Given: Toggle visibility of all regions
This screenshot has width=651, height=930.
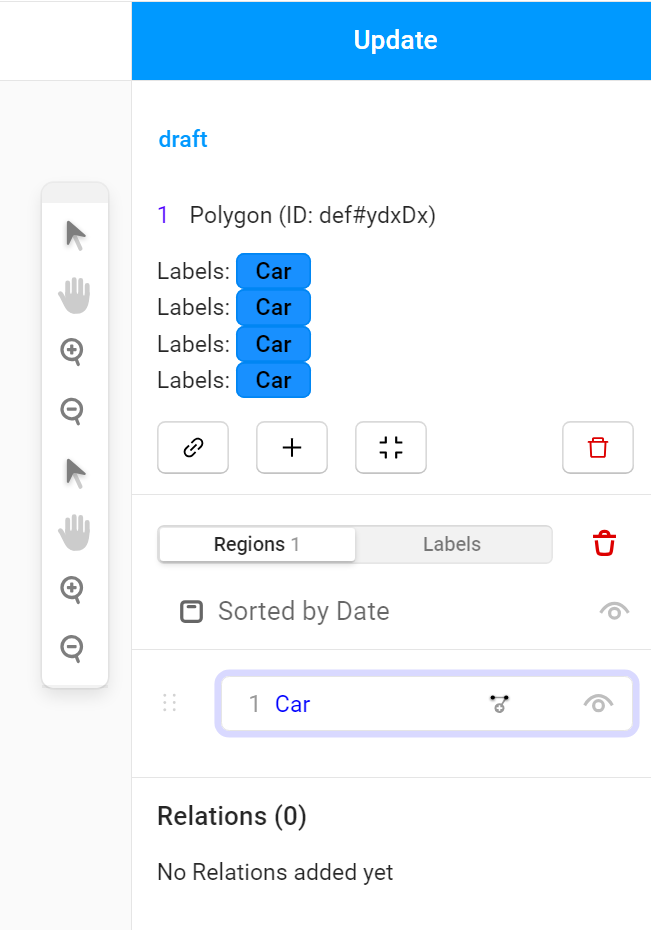Looking at the screenshot, I should click(614, 611).
